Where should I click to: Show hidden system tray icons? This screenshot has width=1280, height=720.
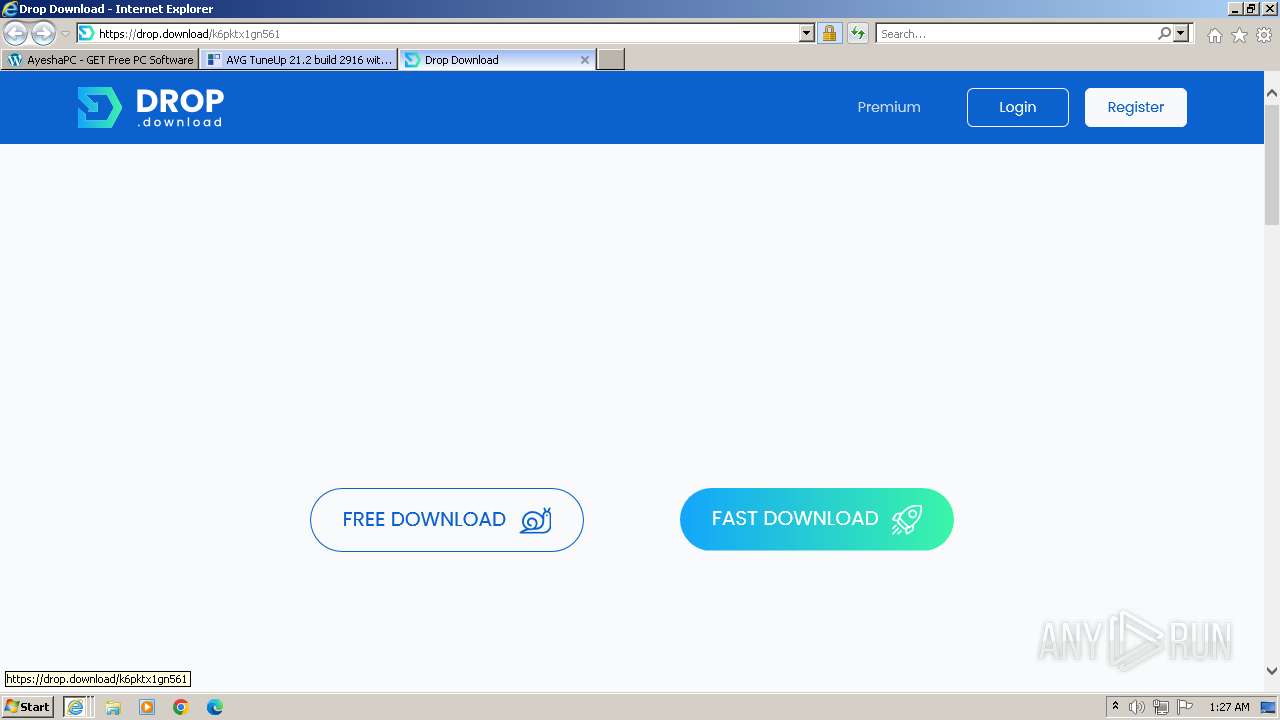tap(1115, 707)
